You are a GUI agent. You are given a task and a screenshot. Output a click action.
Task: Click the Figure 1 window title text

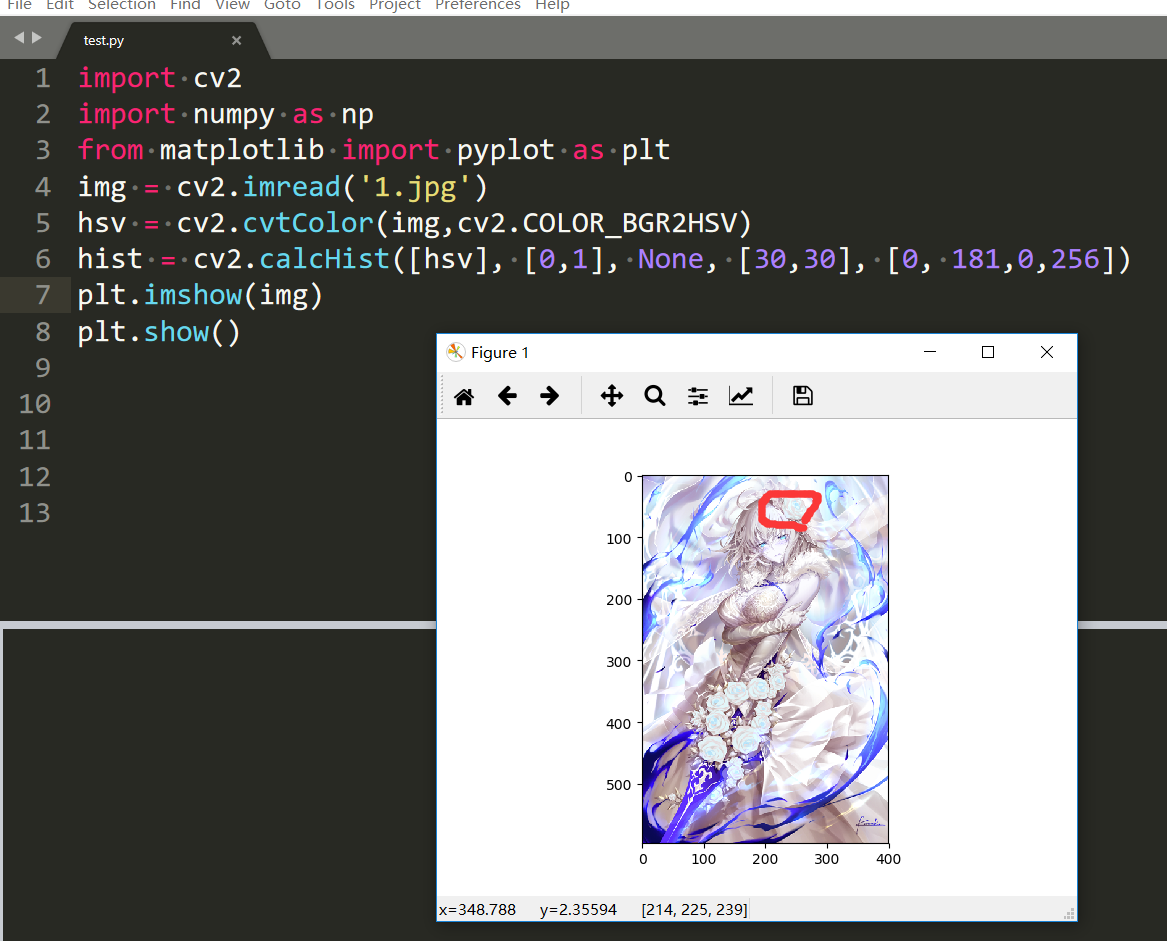[499, 352]
